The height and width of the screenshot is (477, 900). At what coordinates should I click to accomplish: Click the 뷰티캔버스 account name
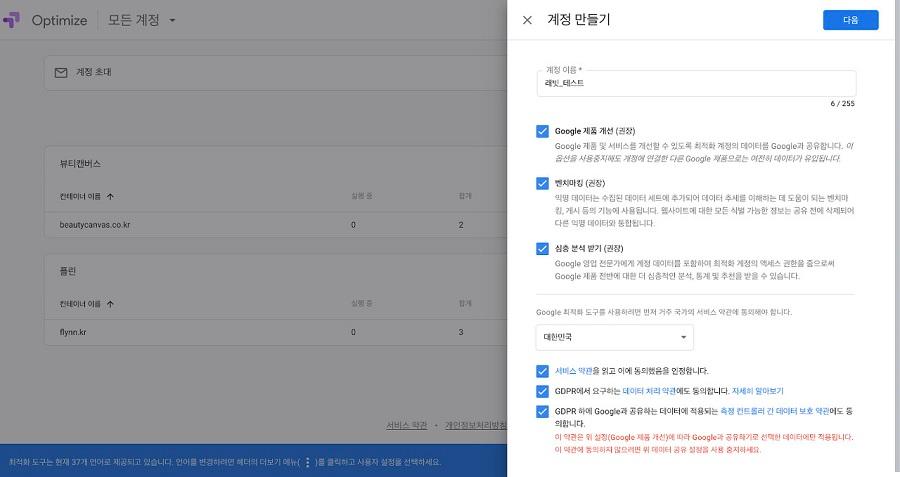[80, 164]
